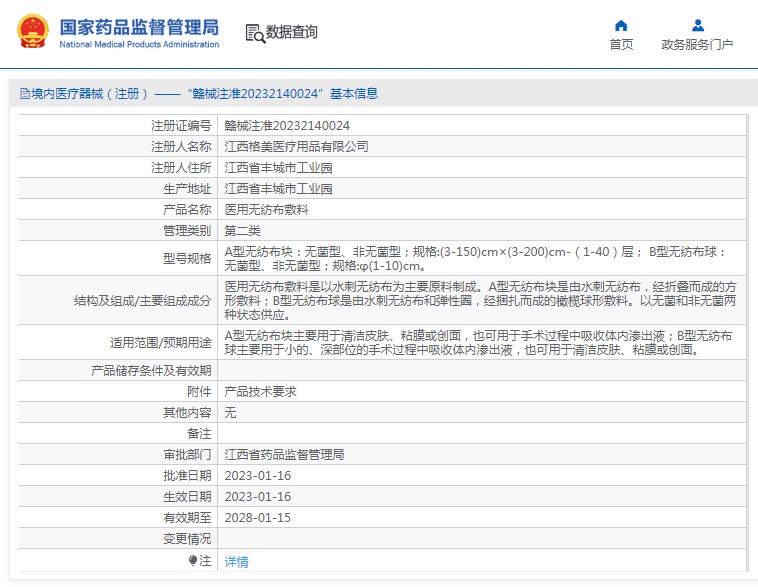
Task: Click the 审批部门 row label
Action: (187, 455)
